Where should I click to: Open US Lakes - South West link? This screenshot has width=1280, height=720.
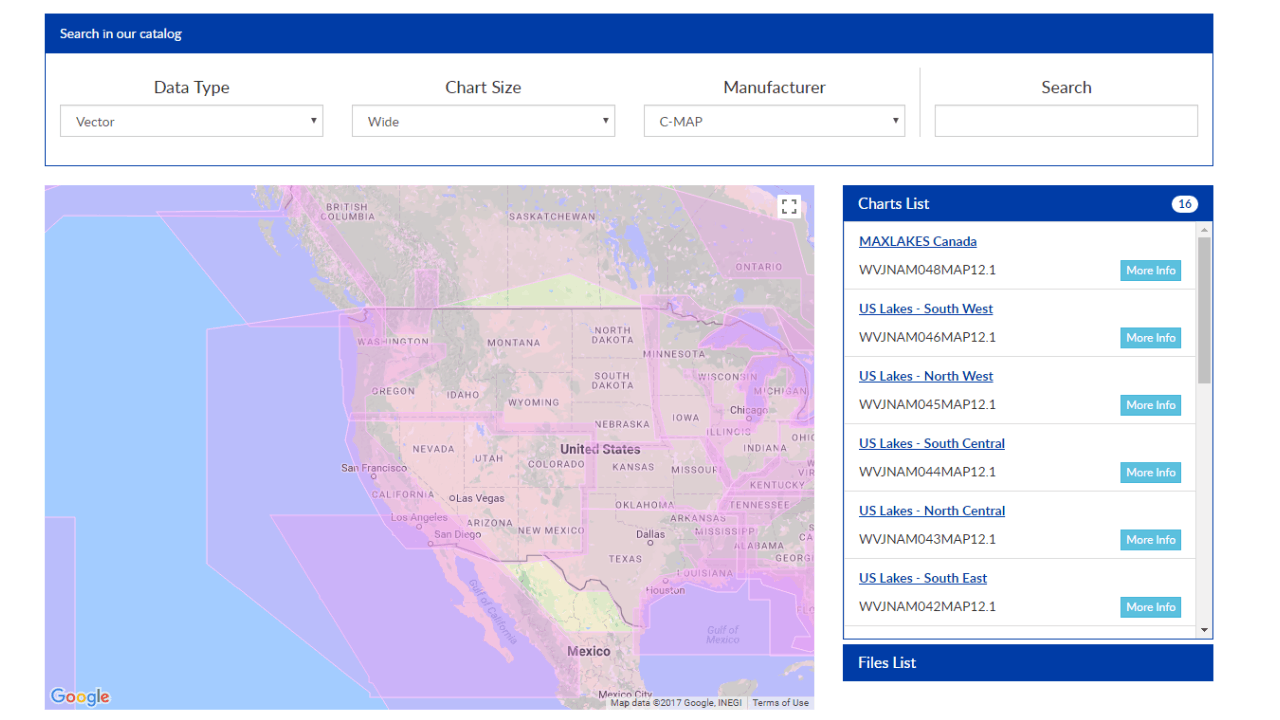[x=925, y=308]
